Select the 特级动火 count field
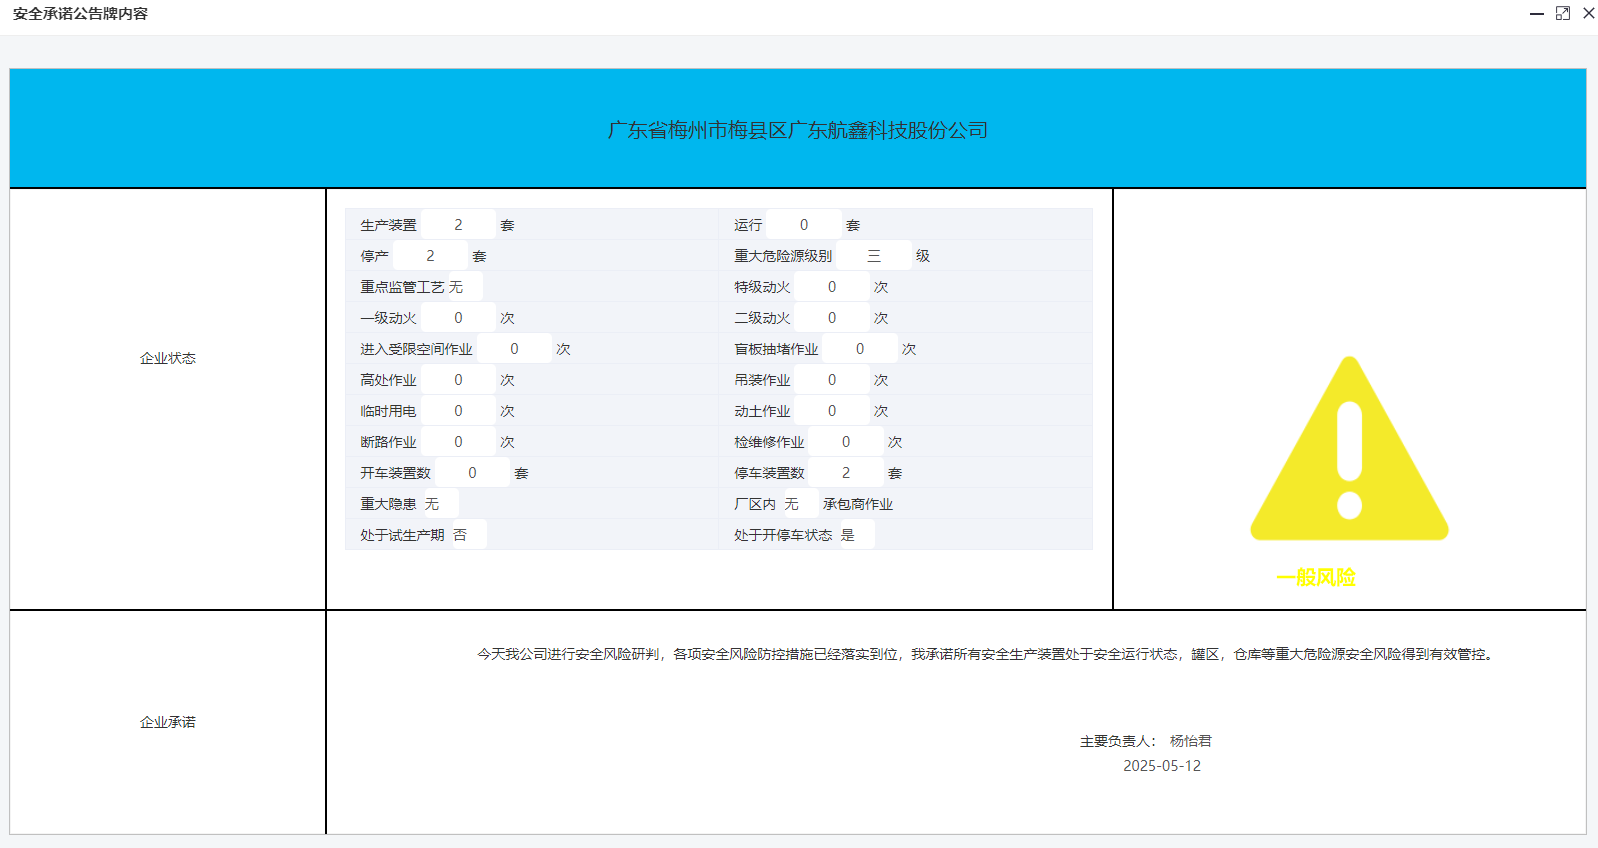The image size is (1598, 848). [x=832, y=287]
